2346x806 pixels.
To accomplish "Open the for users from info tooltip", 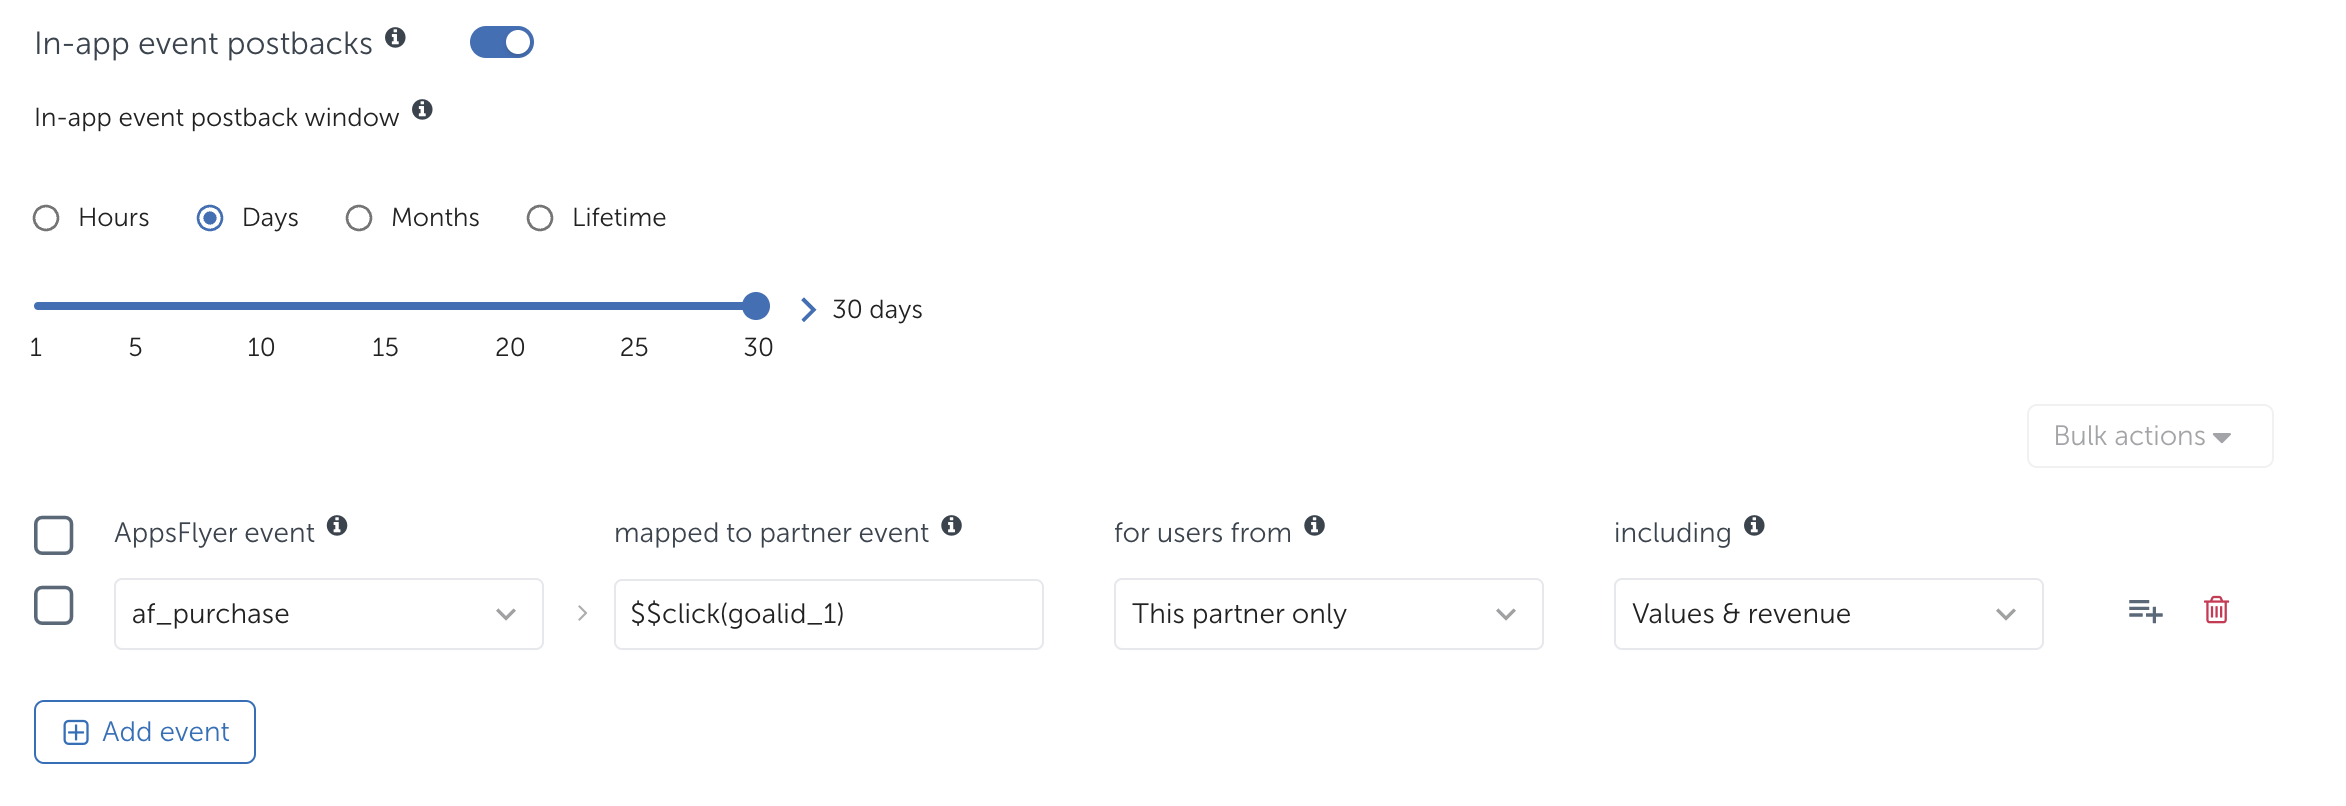I will pos(1313,524).
